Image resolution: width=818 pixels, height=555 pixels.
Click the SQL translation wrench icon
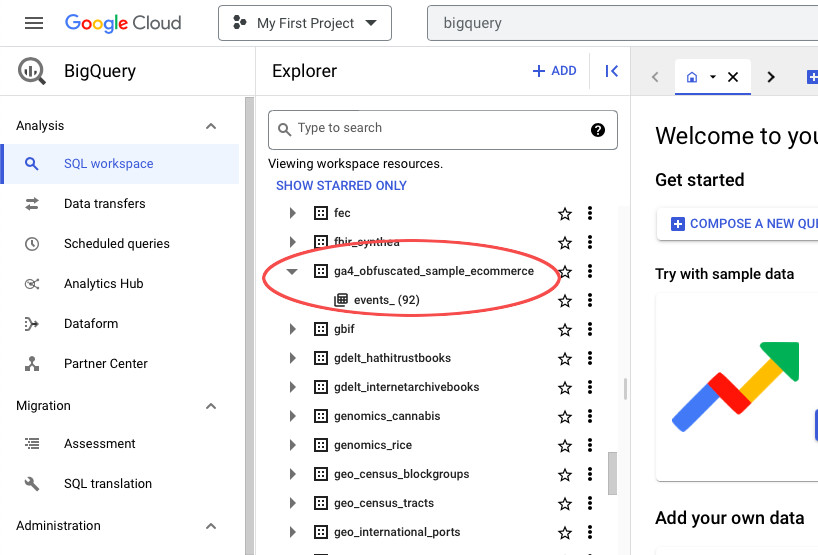32,484
